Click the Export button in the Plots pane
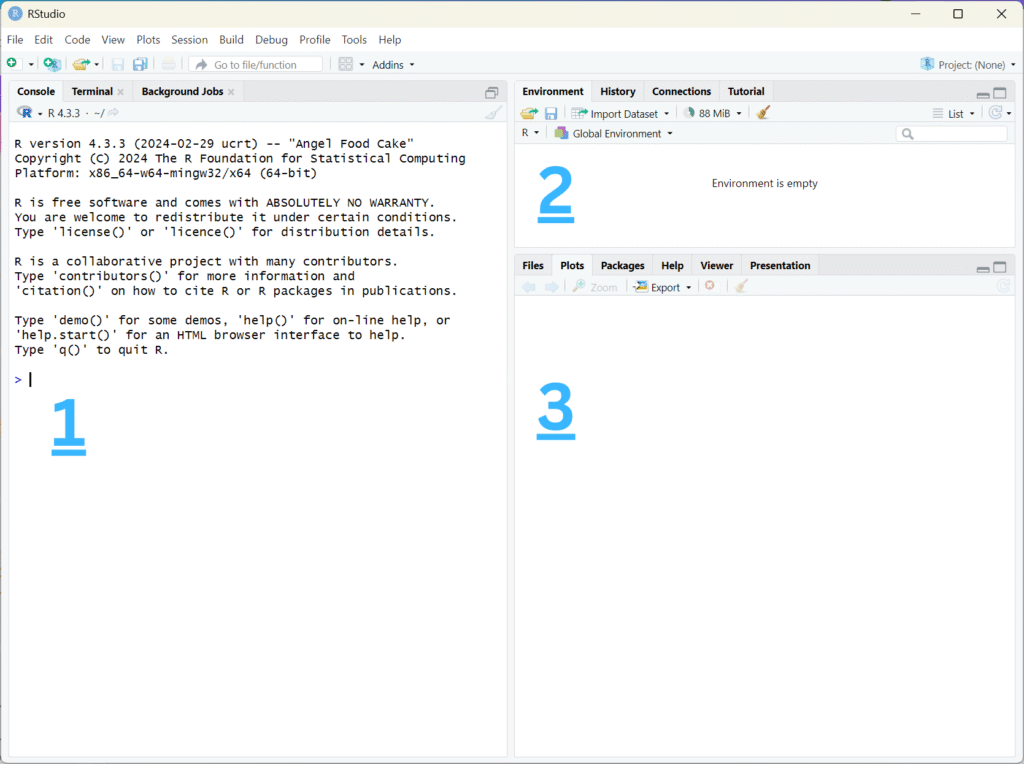This screenshot has height=764, width=1024. tap(662, 286)
